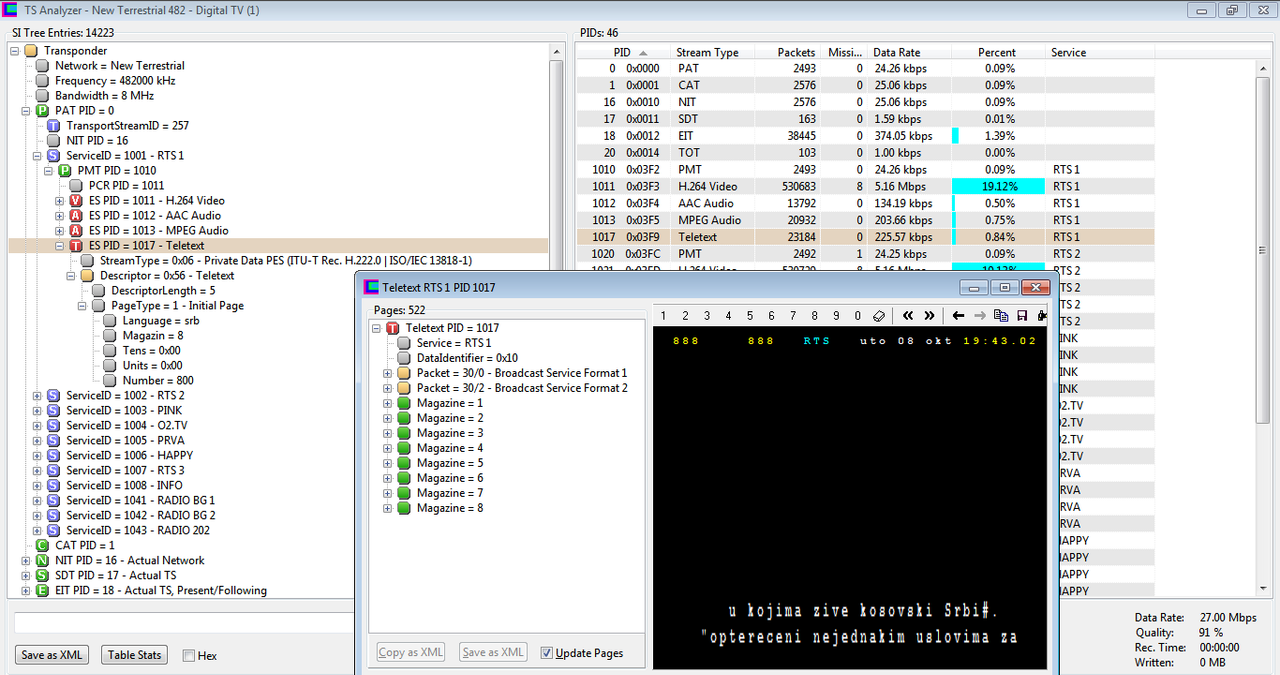The width and height of the screenshot is (1280, 675).
Task: Select the red V icon for ES PID 1011
Action: 76,201
